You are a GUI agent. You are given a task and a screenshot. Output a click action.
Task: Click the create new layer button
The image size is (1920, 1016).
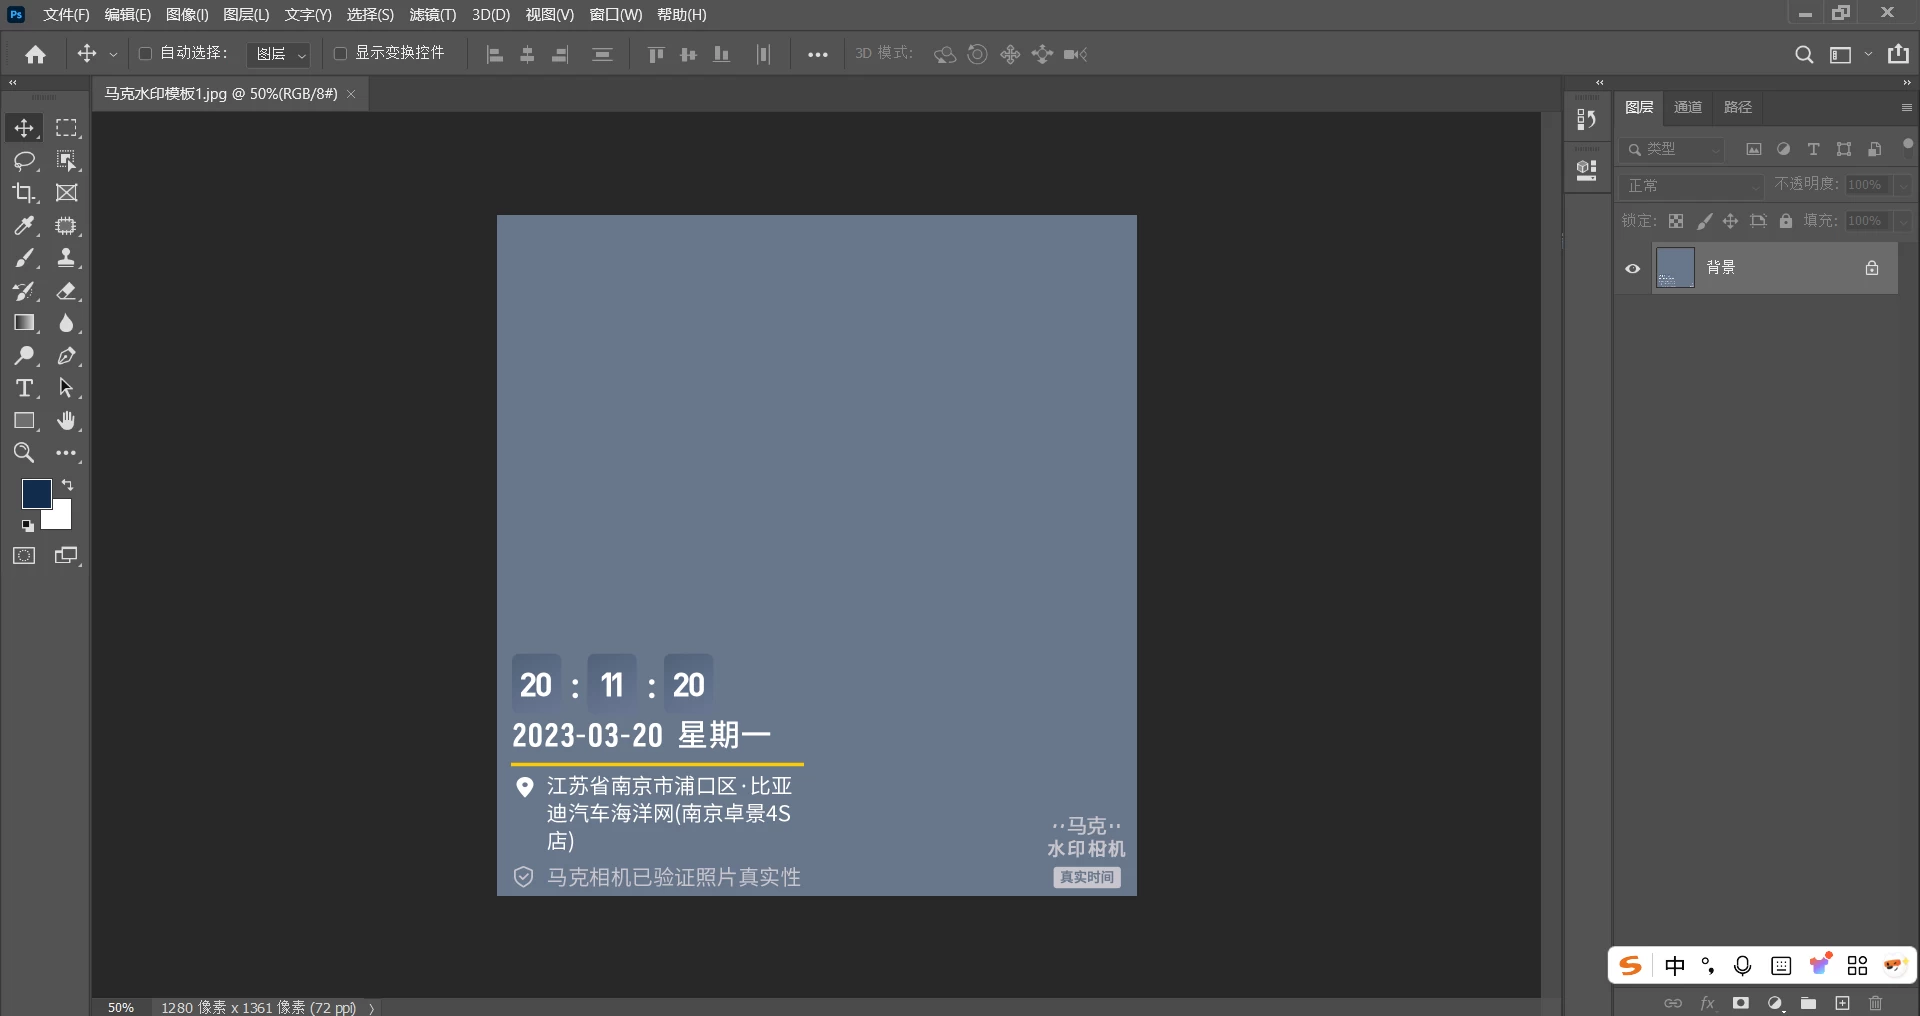point(1842,1003)
